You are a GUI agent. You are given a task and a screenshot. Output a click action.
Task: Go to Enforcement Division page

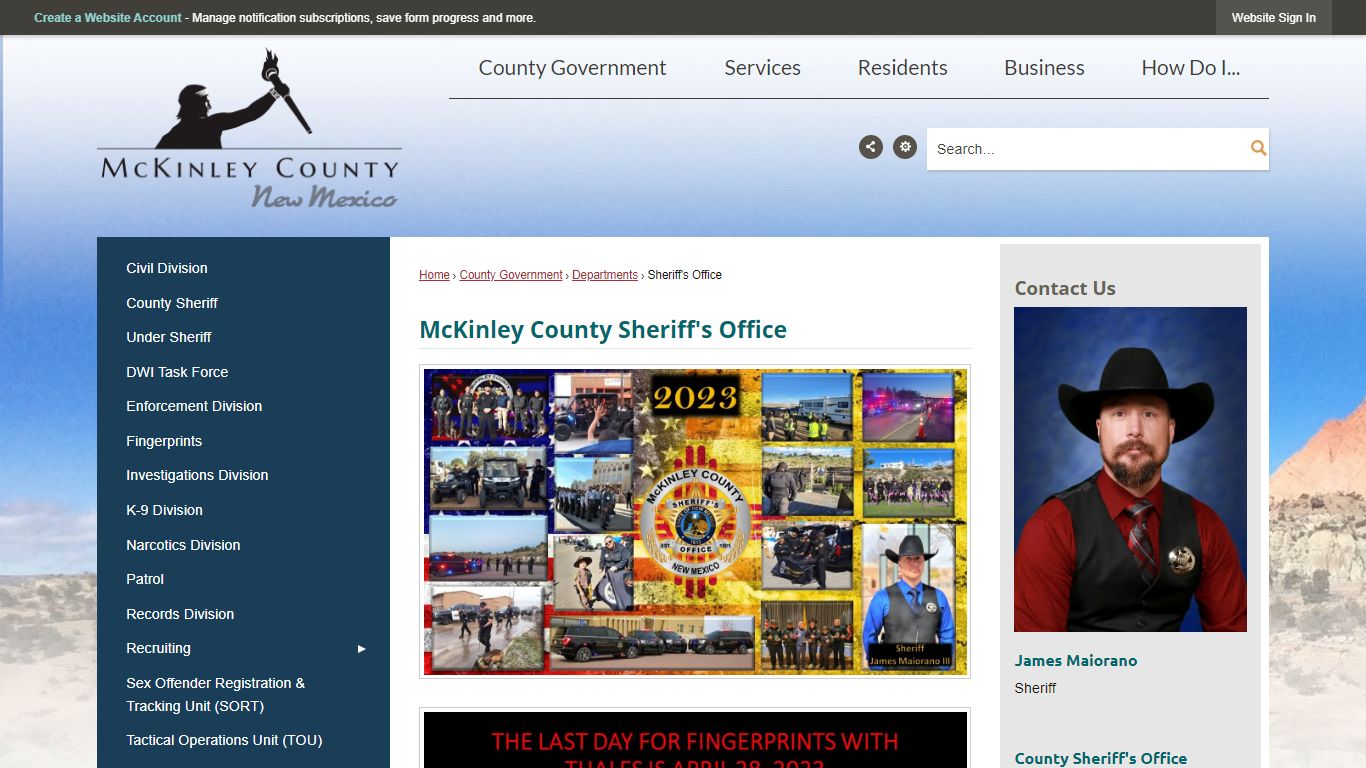[x=194, y=406]
